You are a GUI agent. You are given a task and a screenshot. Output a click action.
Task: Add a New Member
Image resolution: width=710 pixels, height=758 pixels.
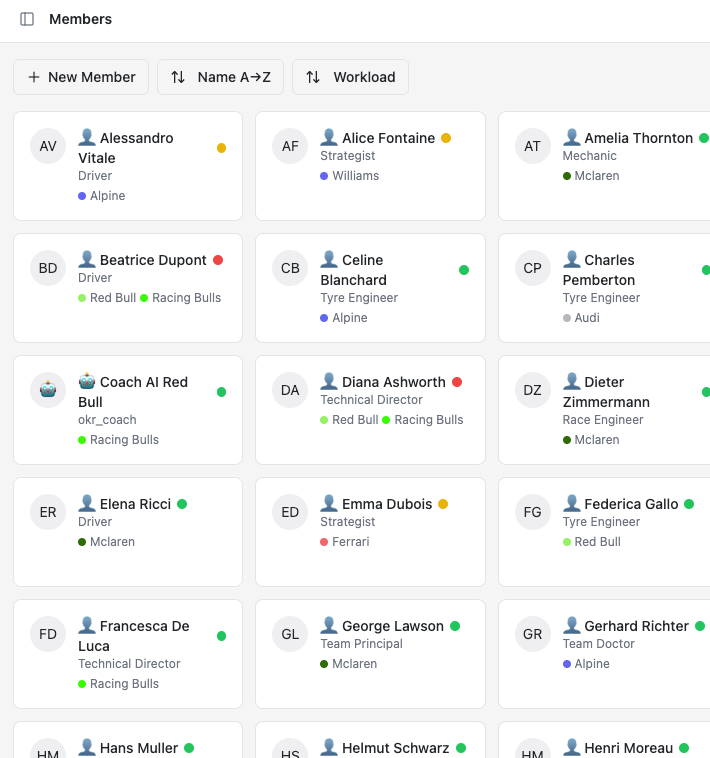81,77
